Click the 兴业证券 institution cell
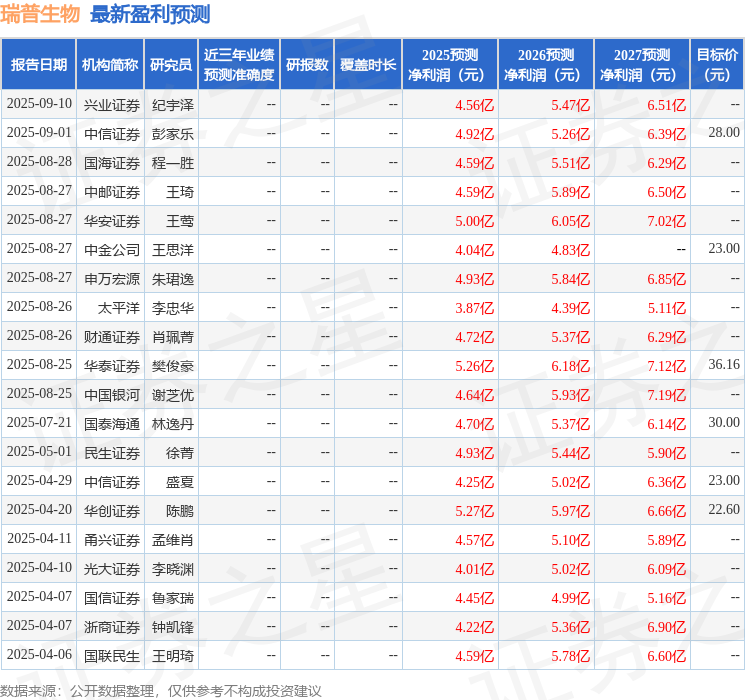This screenshot has width=745, height=700. pos(112,105)
